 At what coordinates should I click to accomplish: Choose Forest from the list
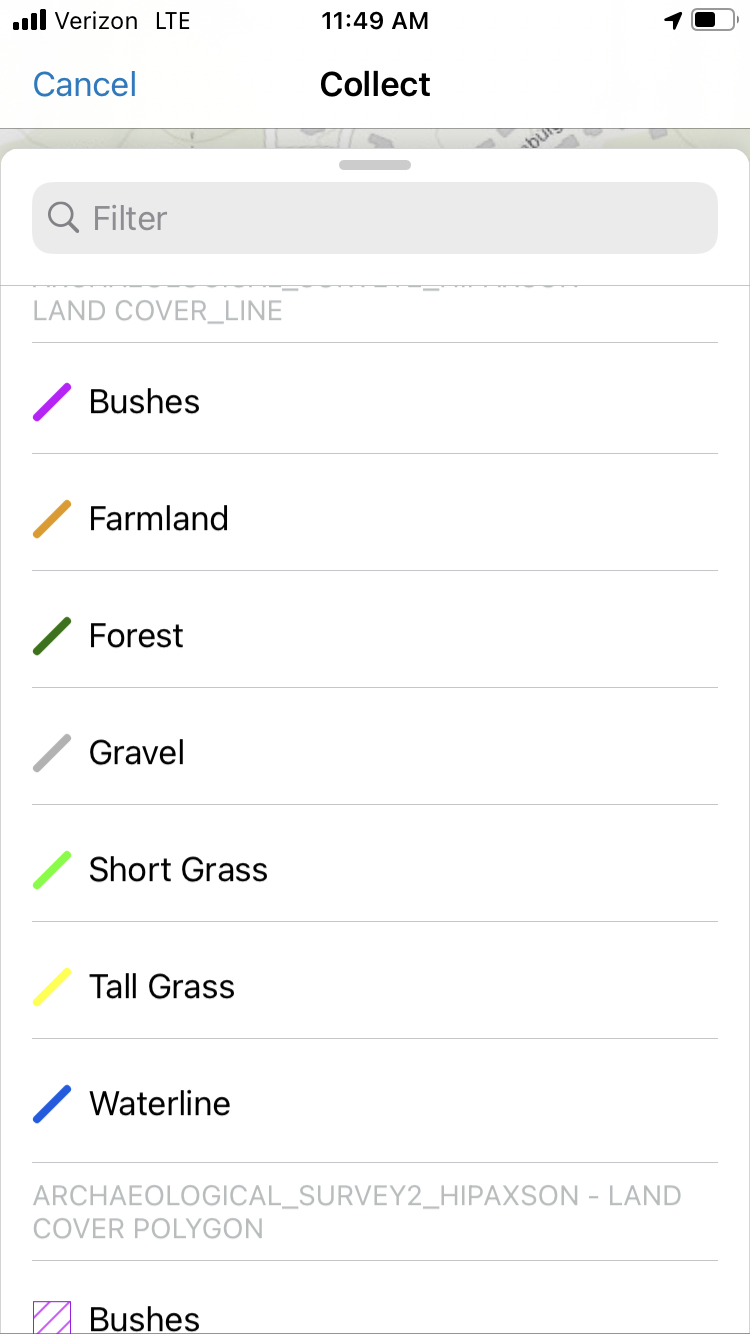[x=136, y=636]
